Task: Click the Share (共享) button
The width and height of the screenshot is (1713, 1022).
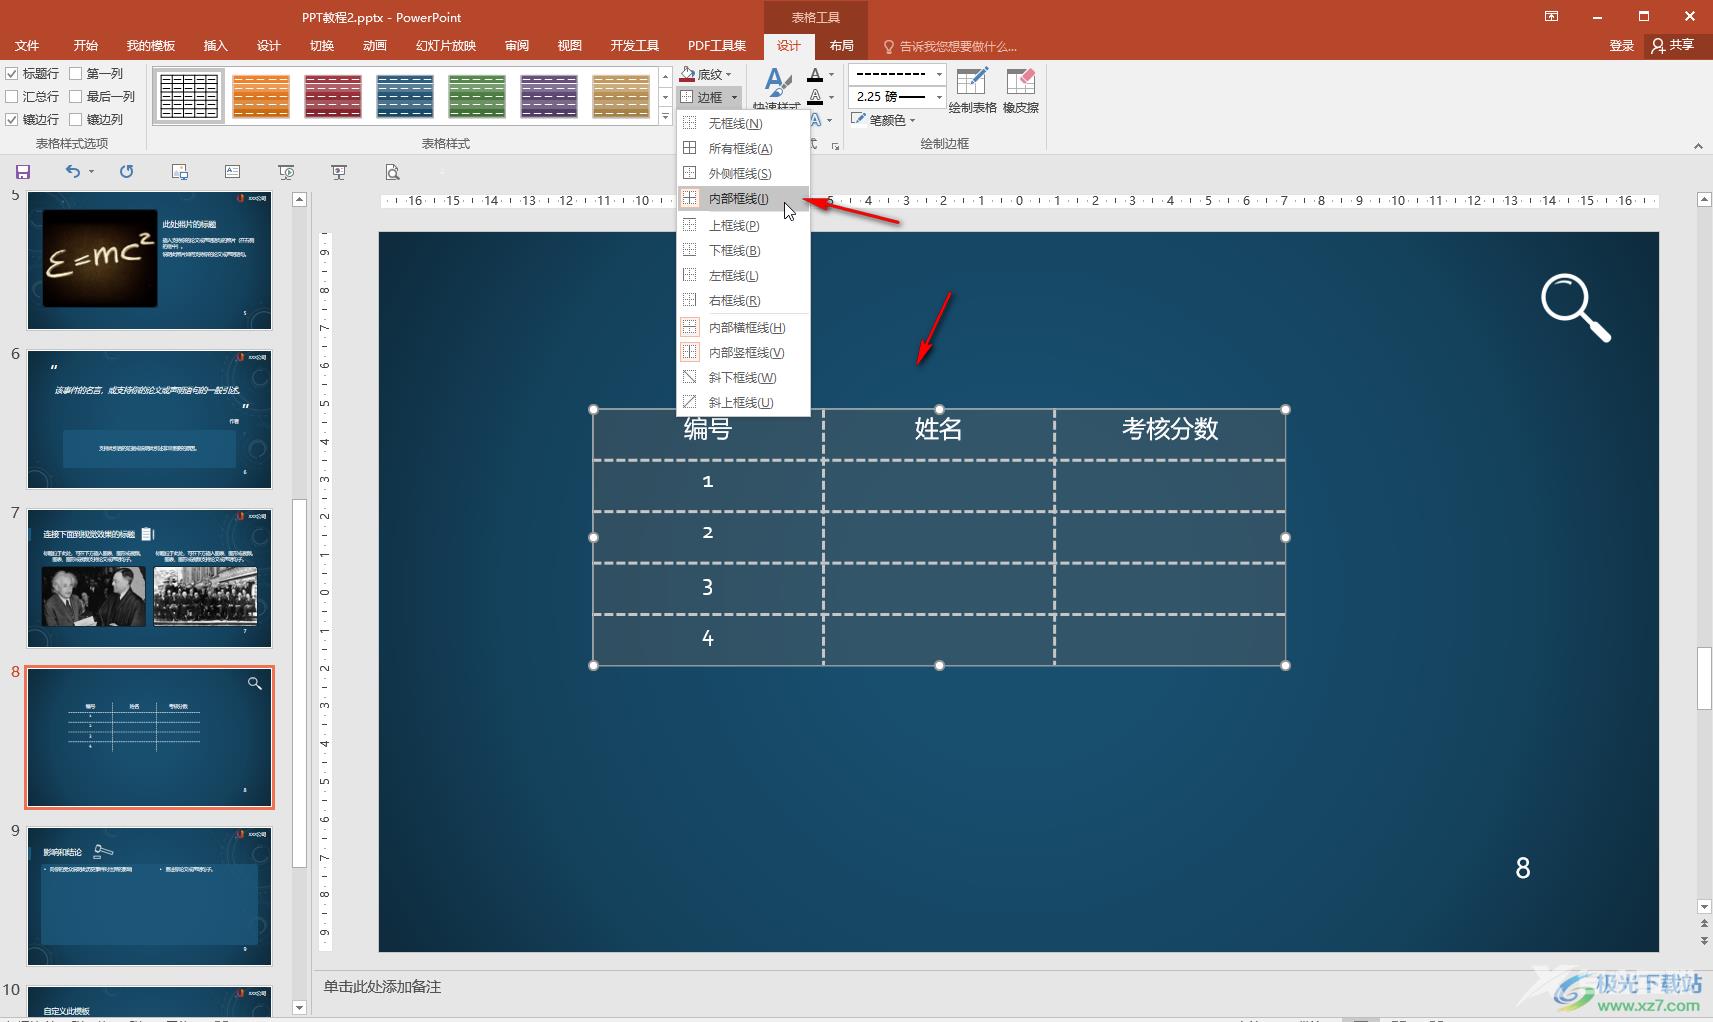Action: click(1673, 46)
